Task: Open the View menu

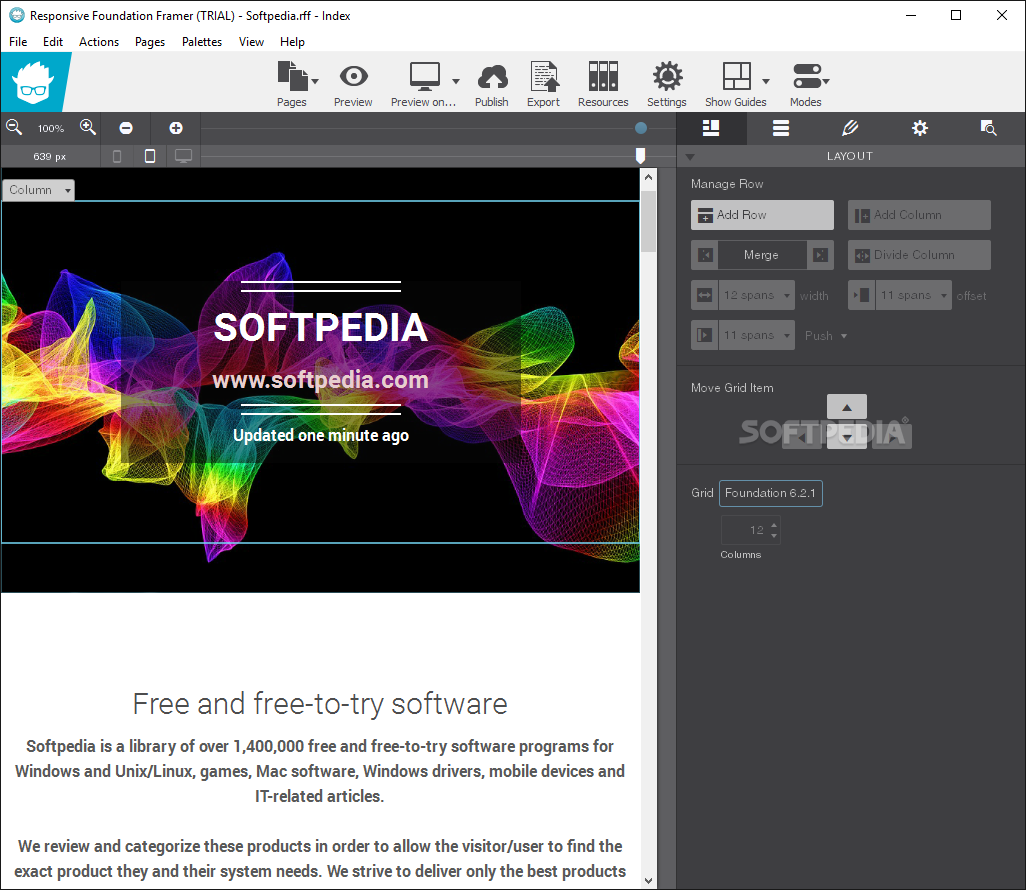Action: [251, 42]
